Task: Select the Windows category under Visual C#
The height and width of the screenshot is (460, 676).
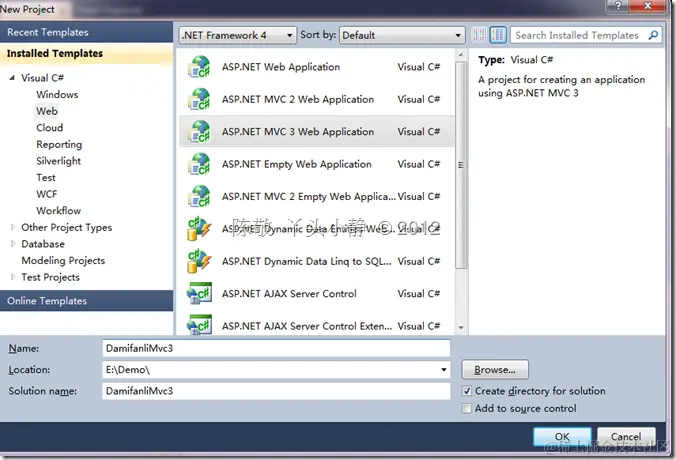Action: 57,94
